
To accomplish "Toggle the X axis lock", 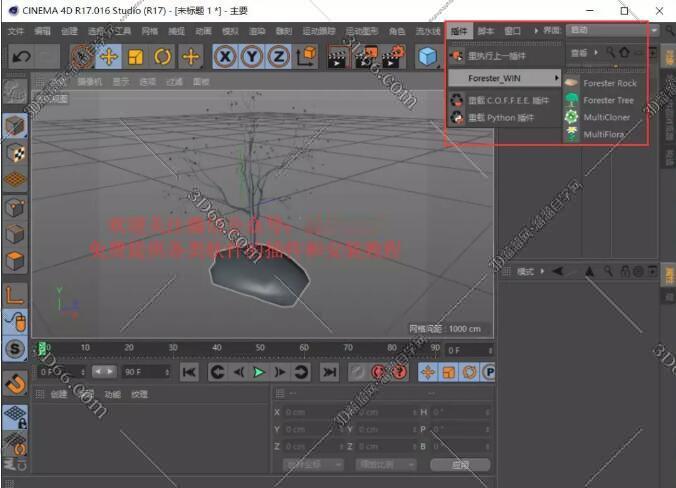I will (x=225, y=56).
